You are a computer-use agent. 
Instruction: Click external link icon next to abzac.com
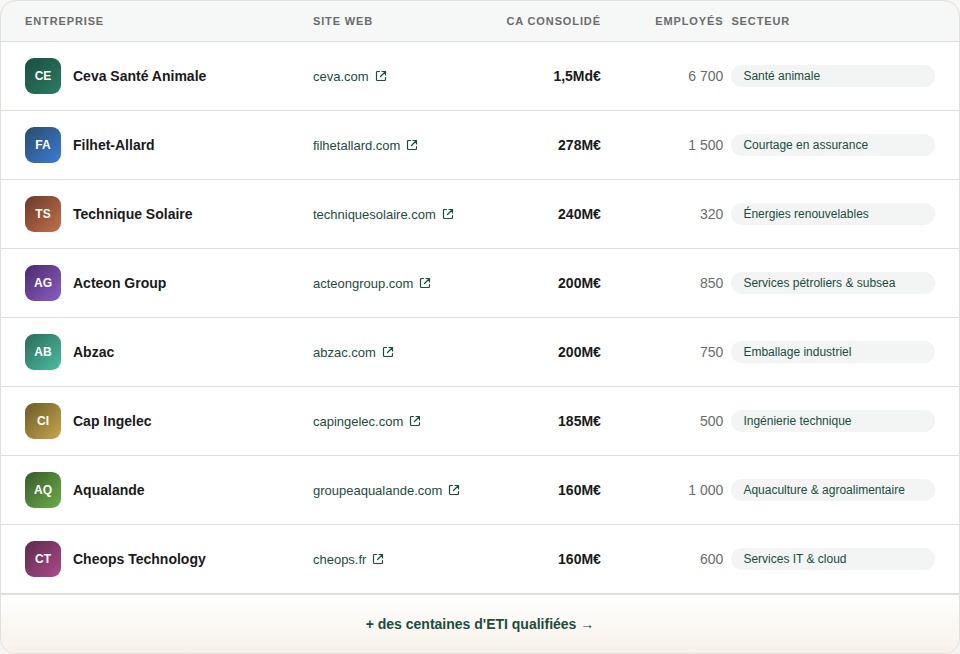(x=388, y=352)
